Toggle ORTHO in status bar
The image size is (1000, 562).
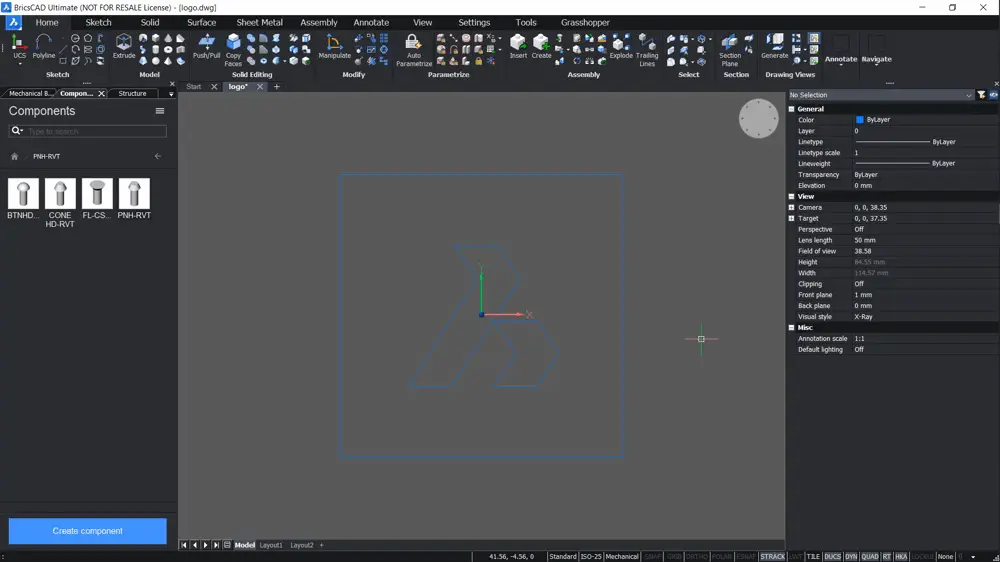click(x=696, y=557)
